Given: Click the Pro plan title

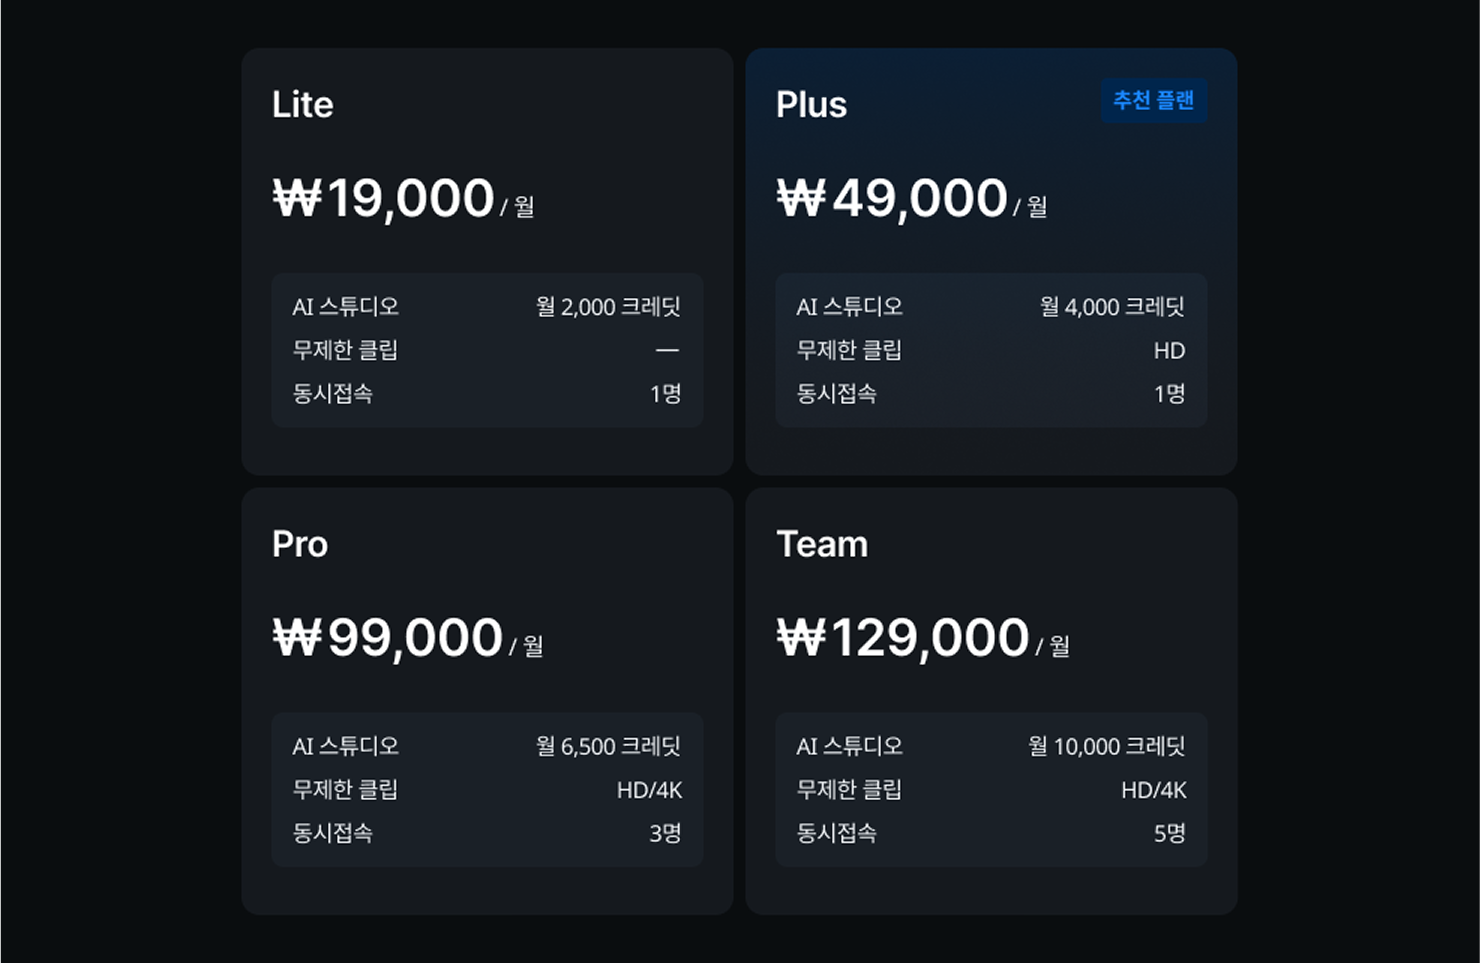Looking at the screenshot, I should (x=300, y=545).
